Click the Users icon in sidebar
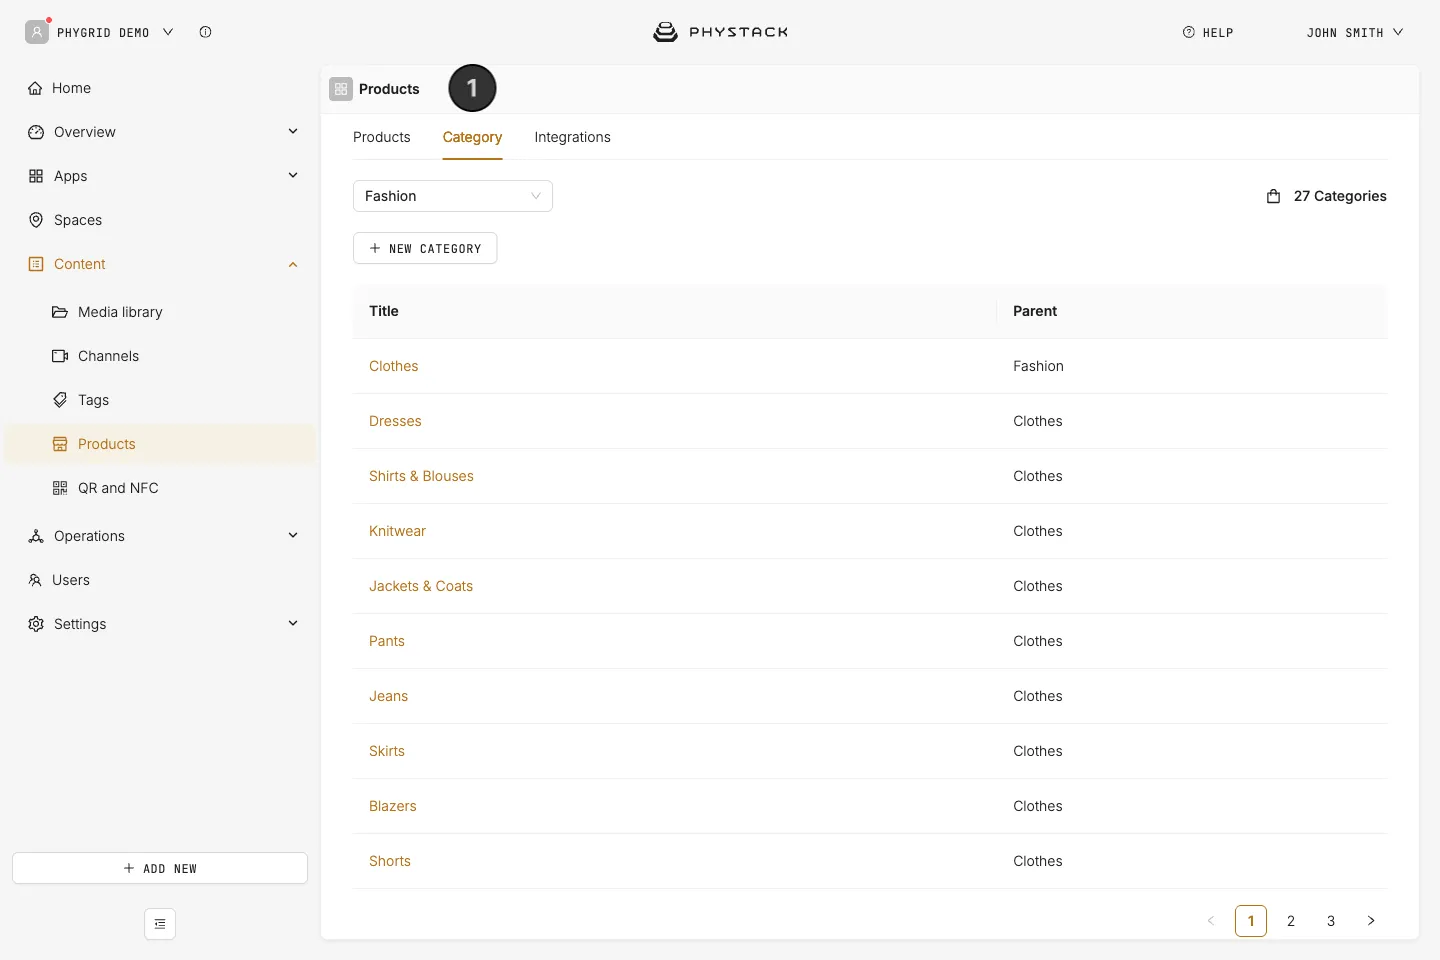The image size is (1440, 960). coord(35,580)
